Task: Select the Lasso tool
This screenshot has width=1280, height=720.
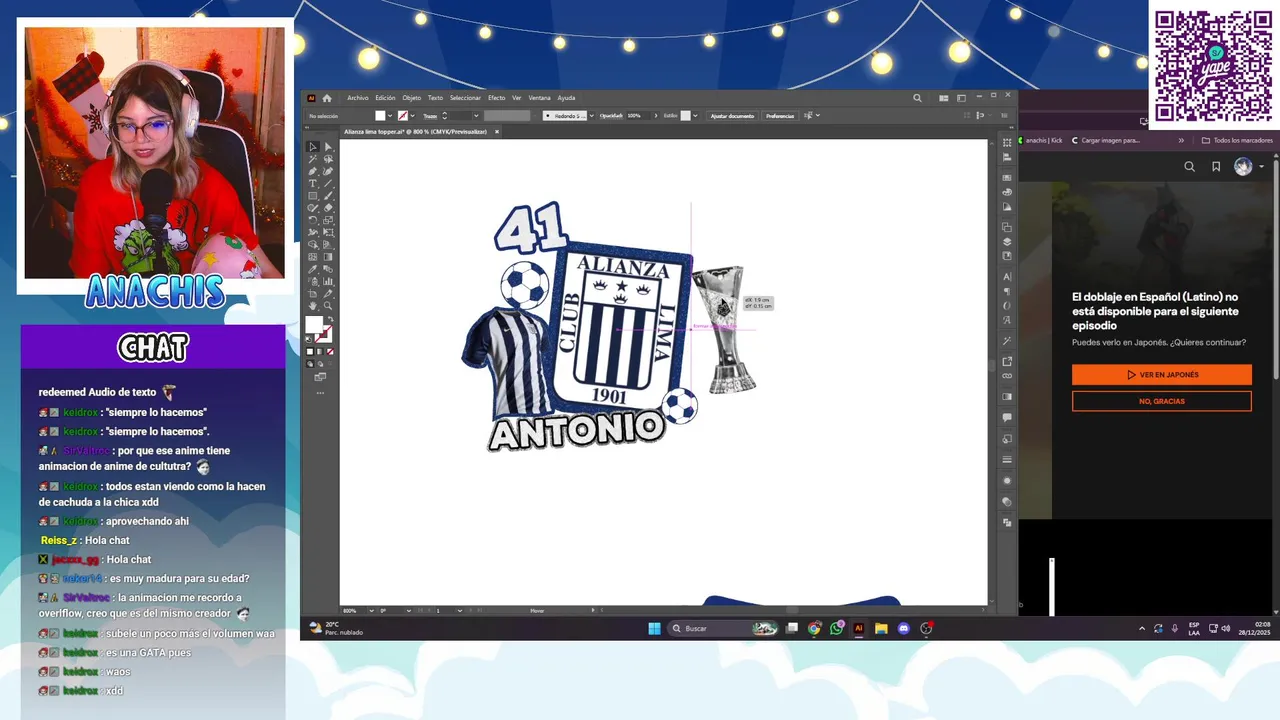Action: pyautogui.click(x=328, y=159)
